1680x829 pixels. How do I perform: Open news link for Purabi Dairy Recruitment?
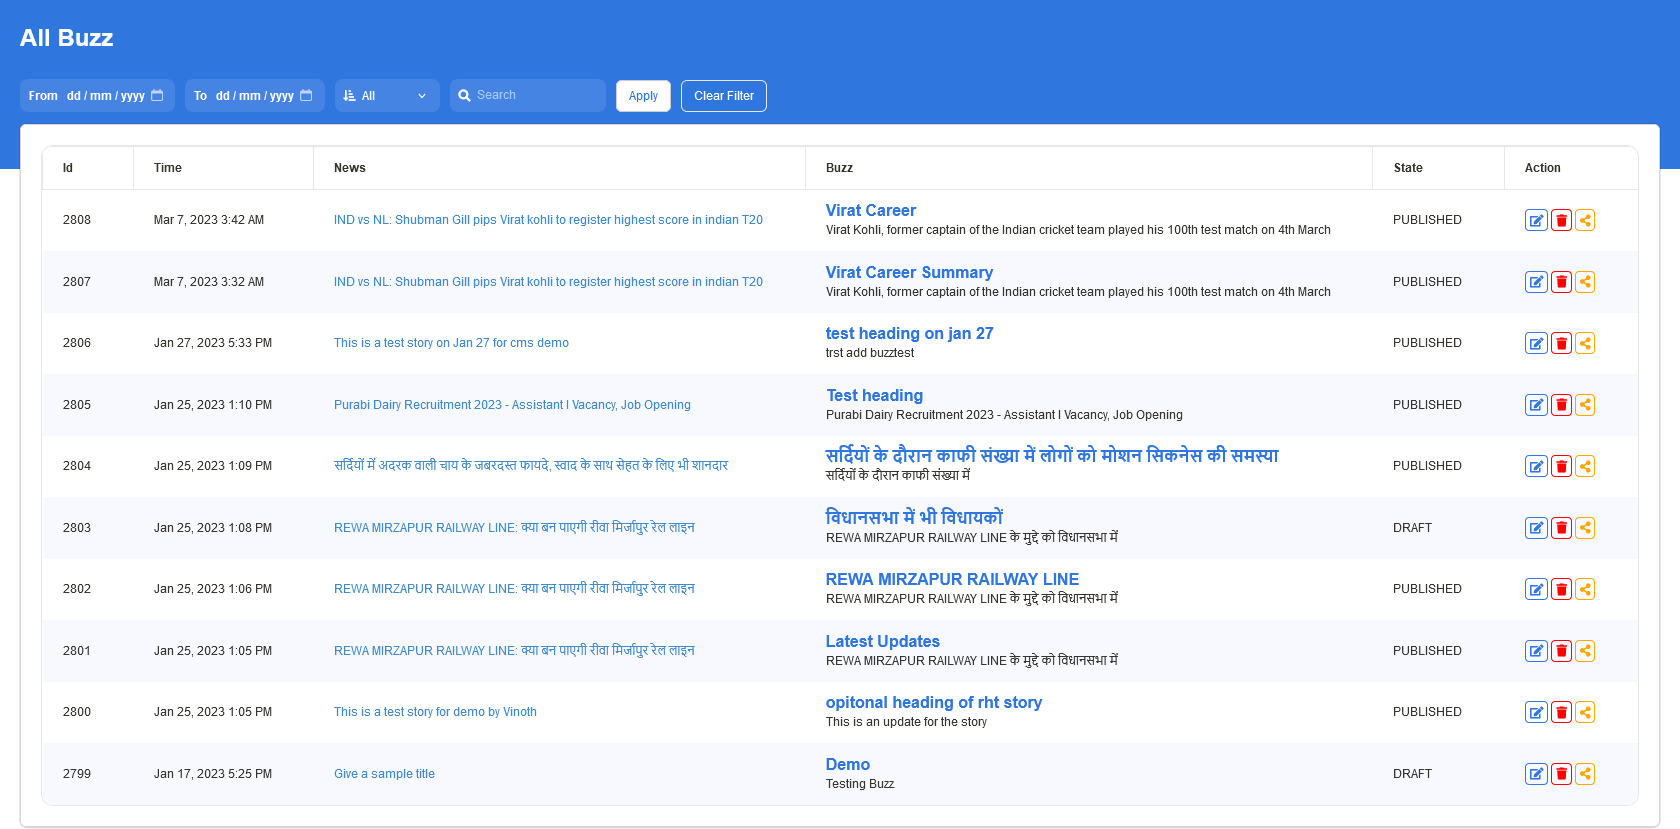pos(512,405)
